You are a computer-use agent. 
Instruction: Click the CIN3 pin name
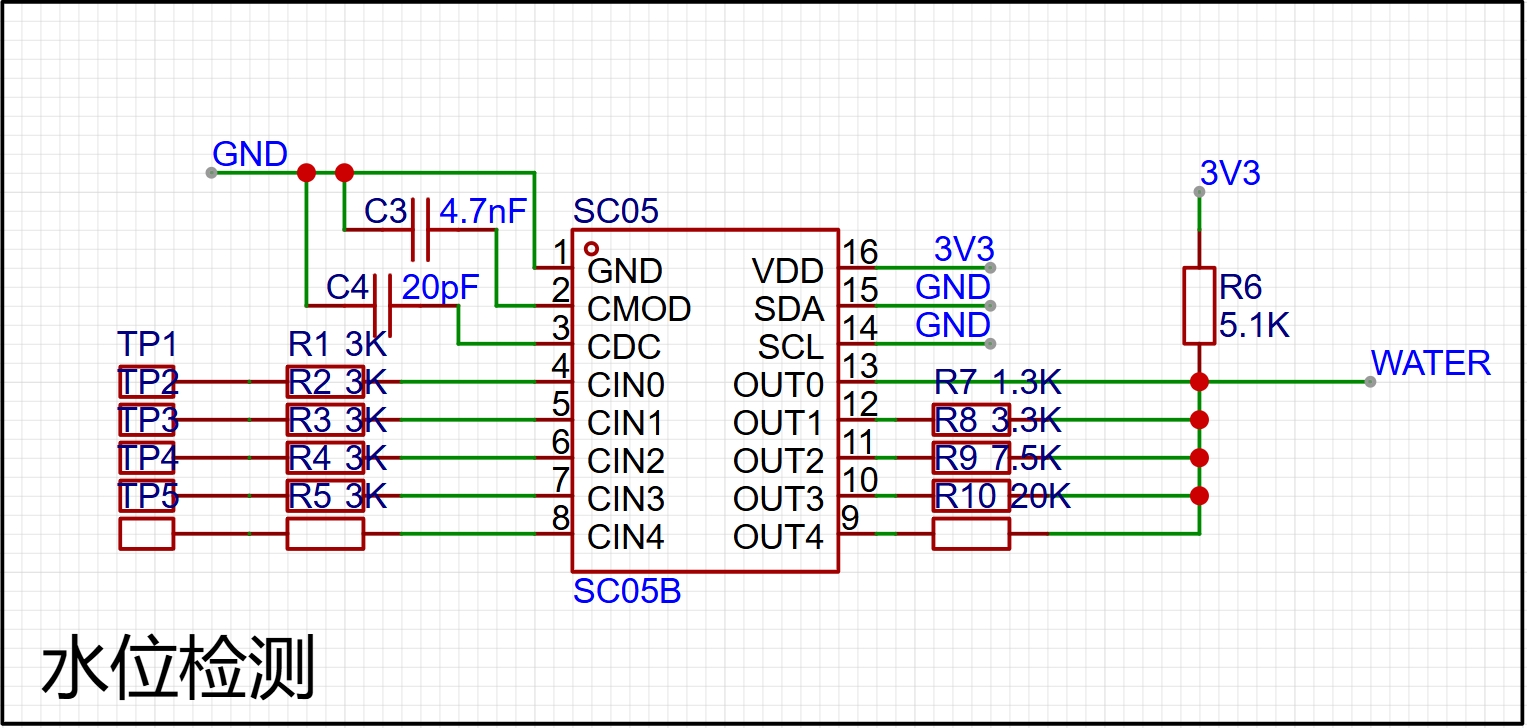click(626, 499)
